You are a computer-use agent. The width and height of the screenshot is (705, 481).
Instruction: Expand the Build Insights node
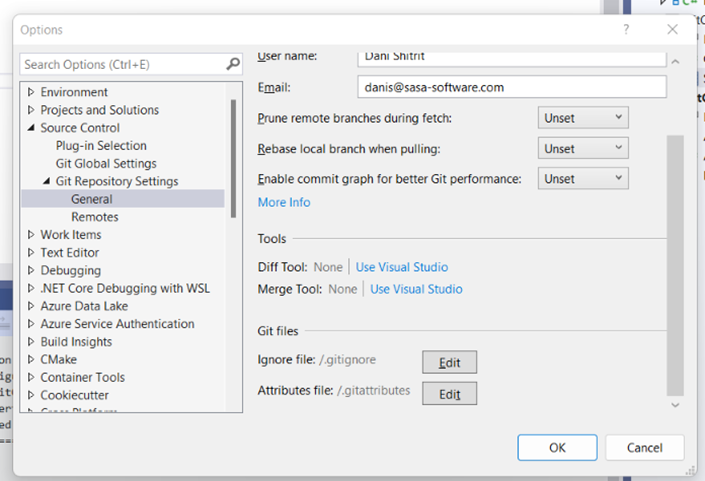pos(31,342)
